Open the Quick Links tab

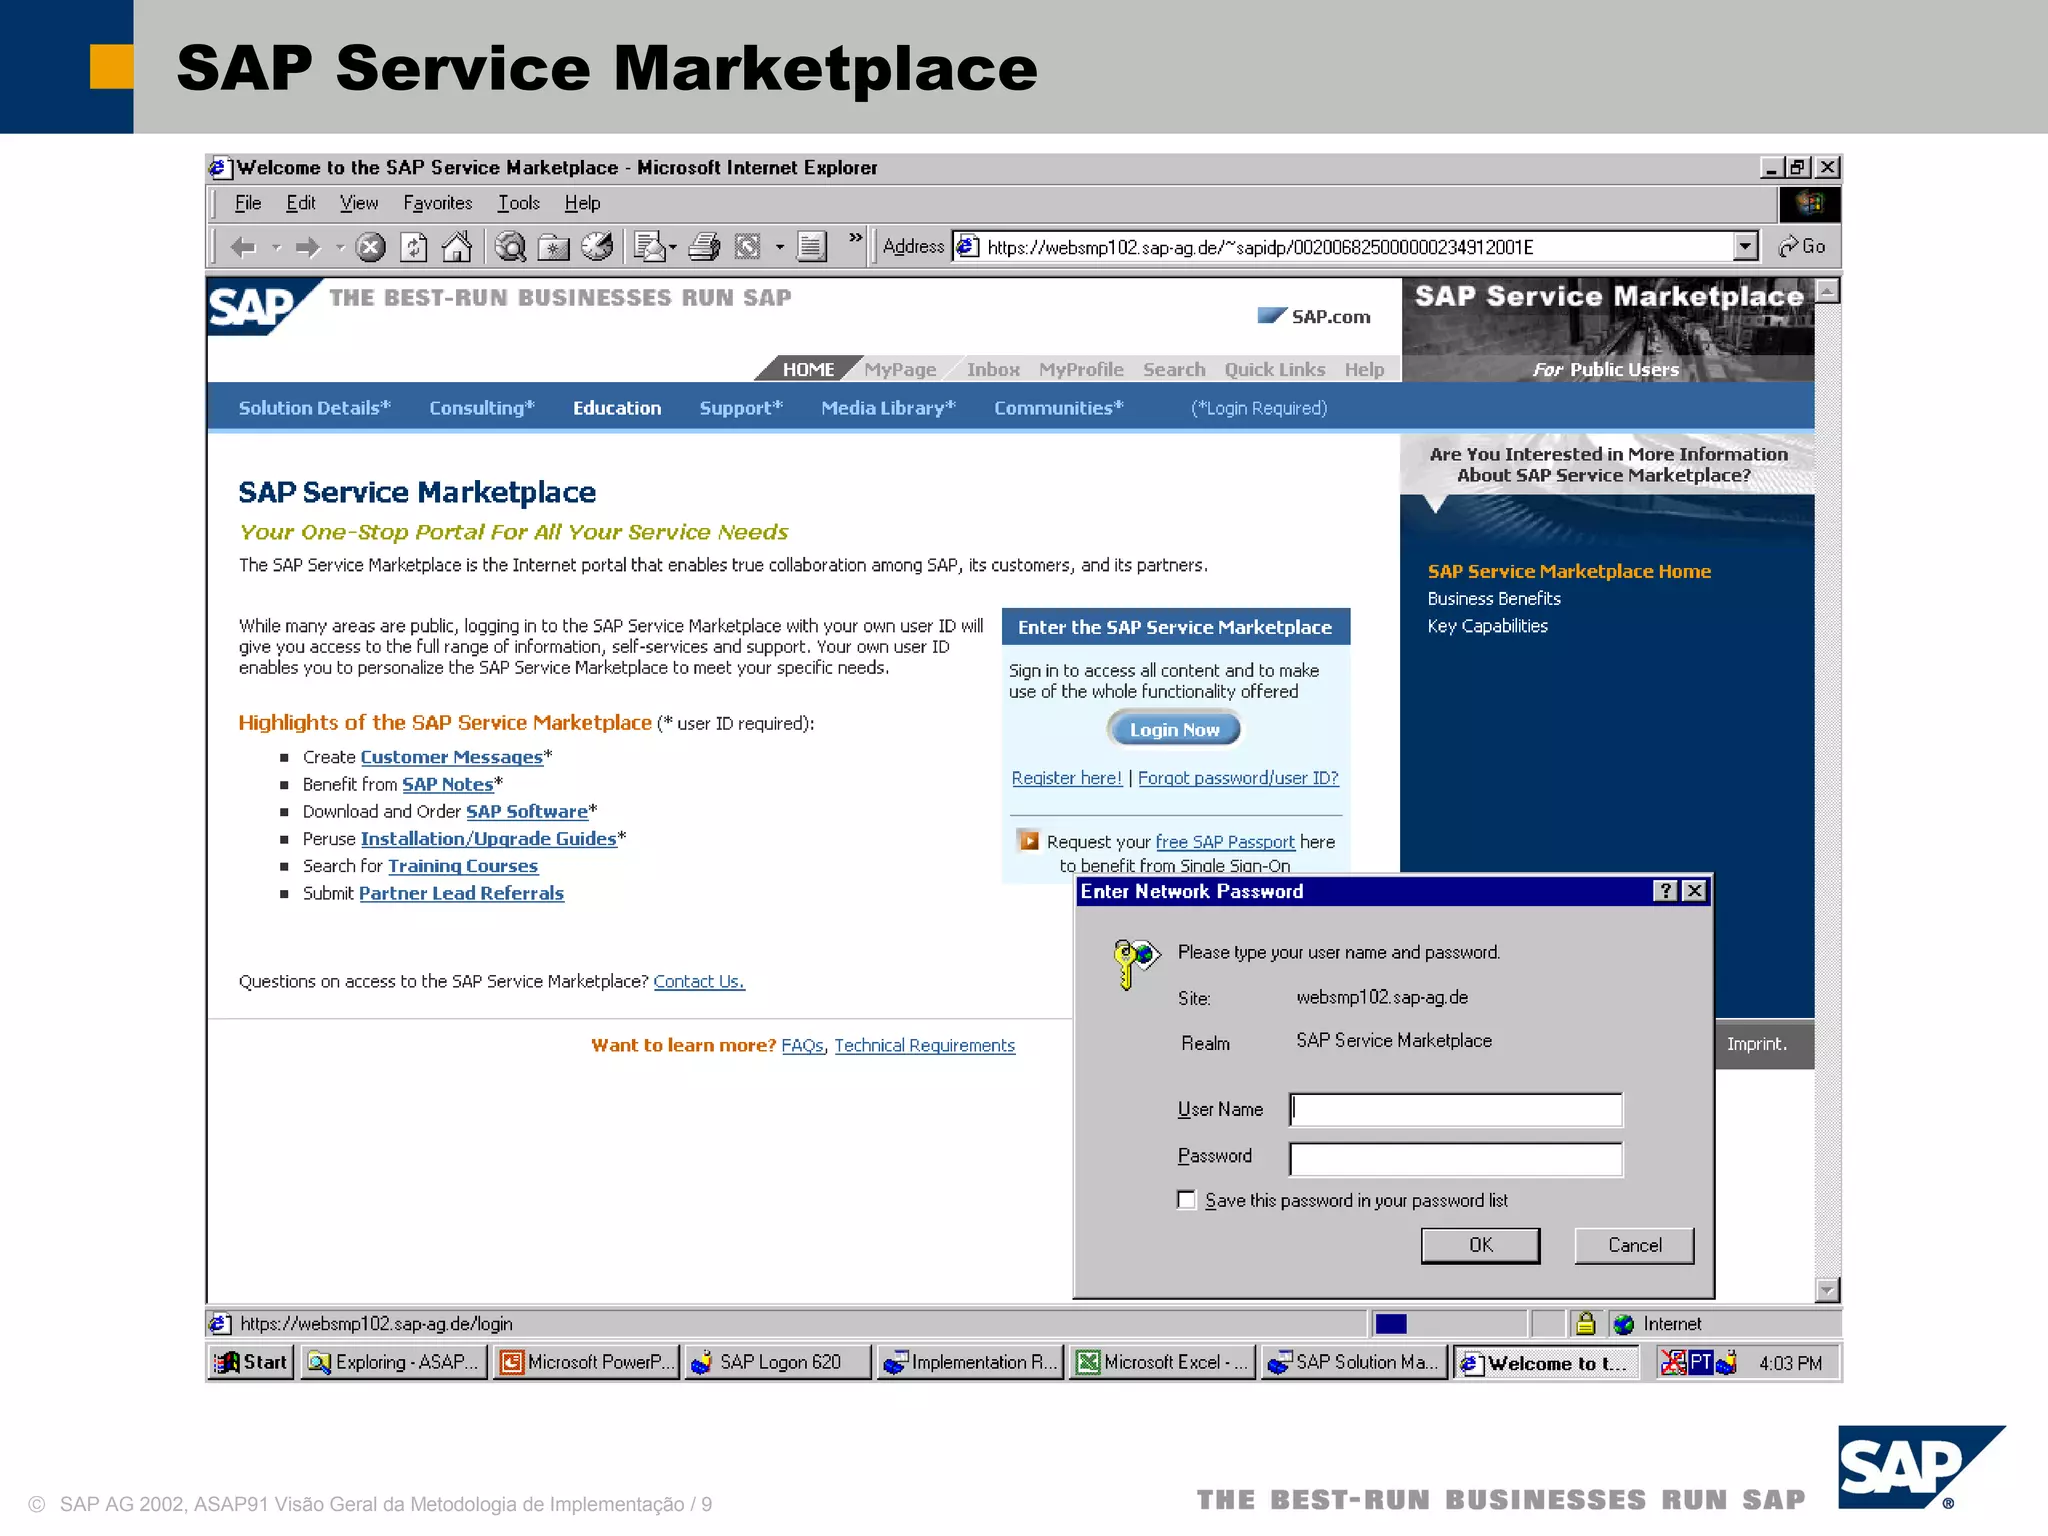click(x=1275, y=369)
